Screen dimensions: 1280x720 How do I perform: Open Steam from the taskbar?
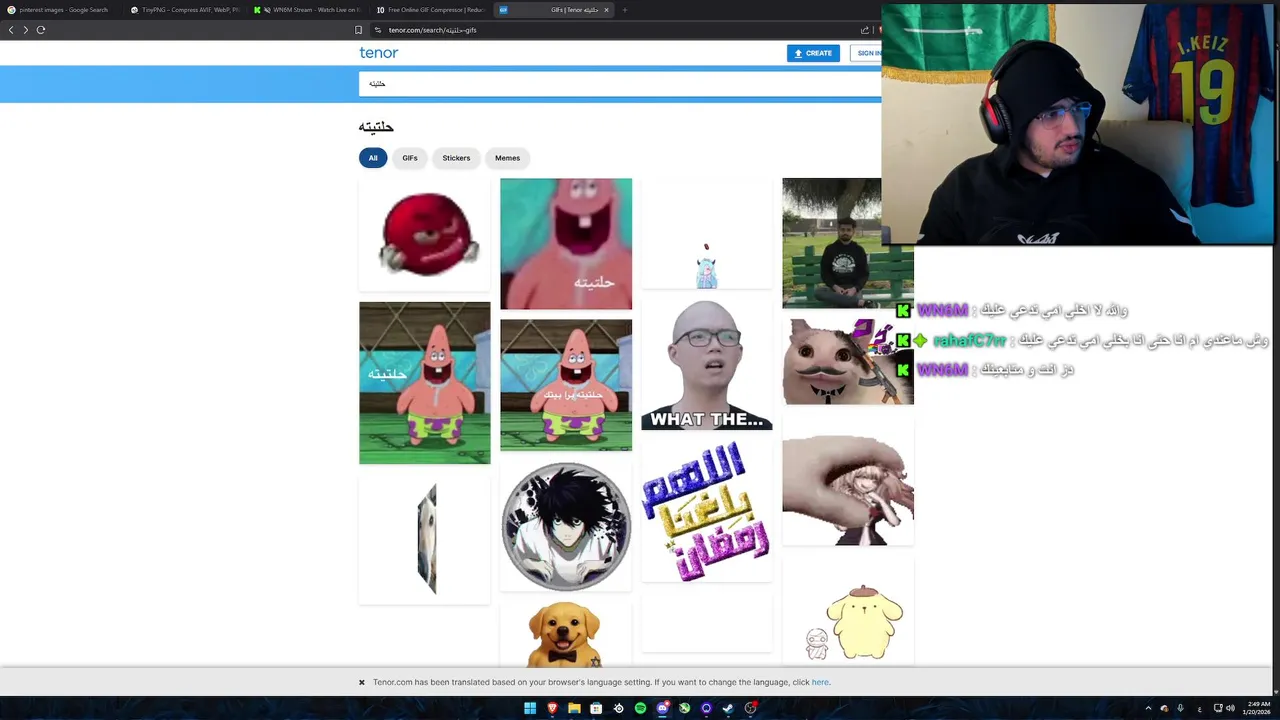click(x=728, y=708)
